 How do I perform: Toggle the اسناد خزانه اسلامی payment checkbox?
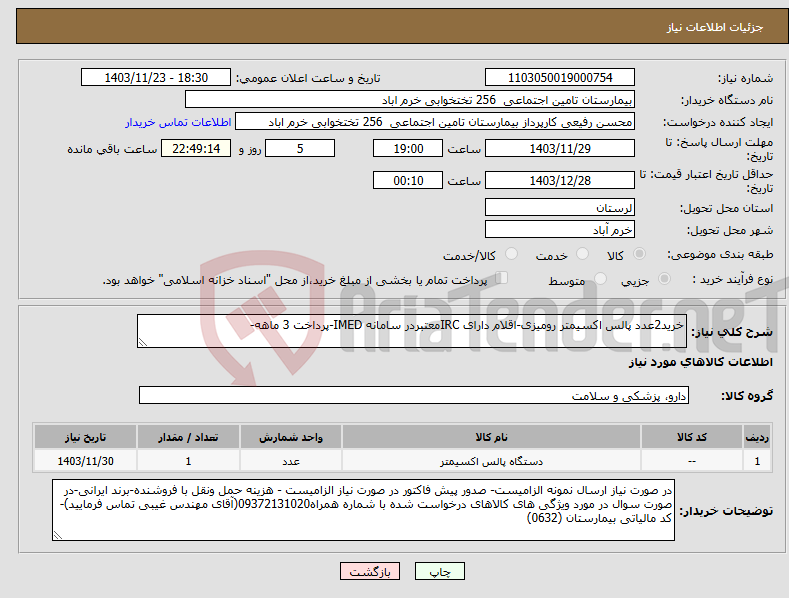tap(501, 278)
